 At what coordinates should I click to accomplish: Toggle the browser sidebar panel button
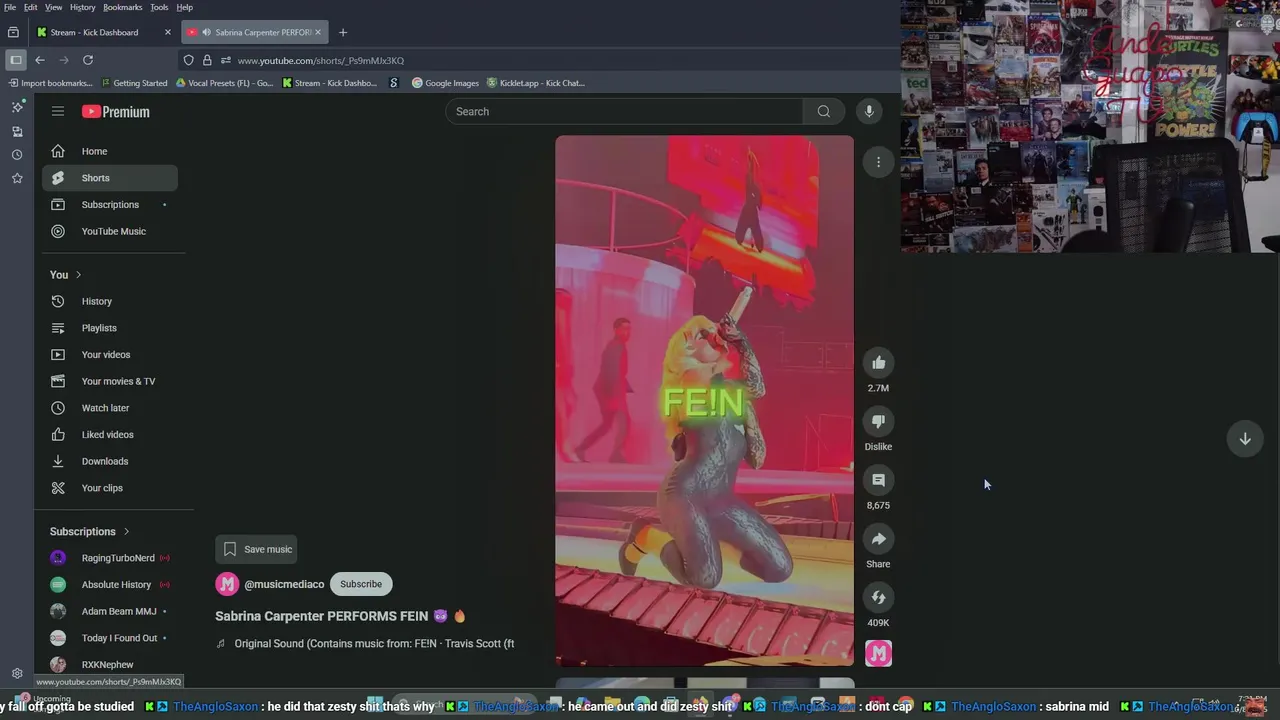pos(16,60)
